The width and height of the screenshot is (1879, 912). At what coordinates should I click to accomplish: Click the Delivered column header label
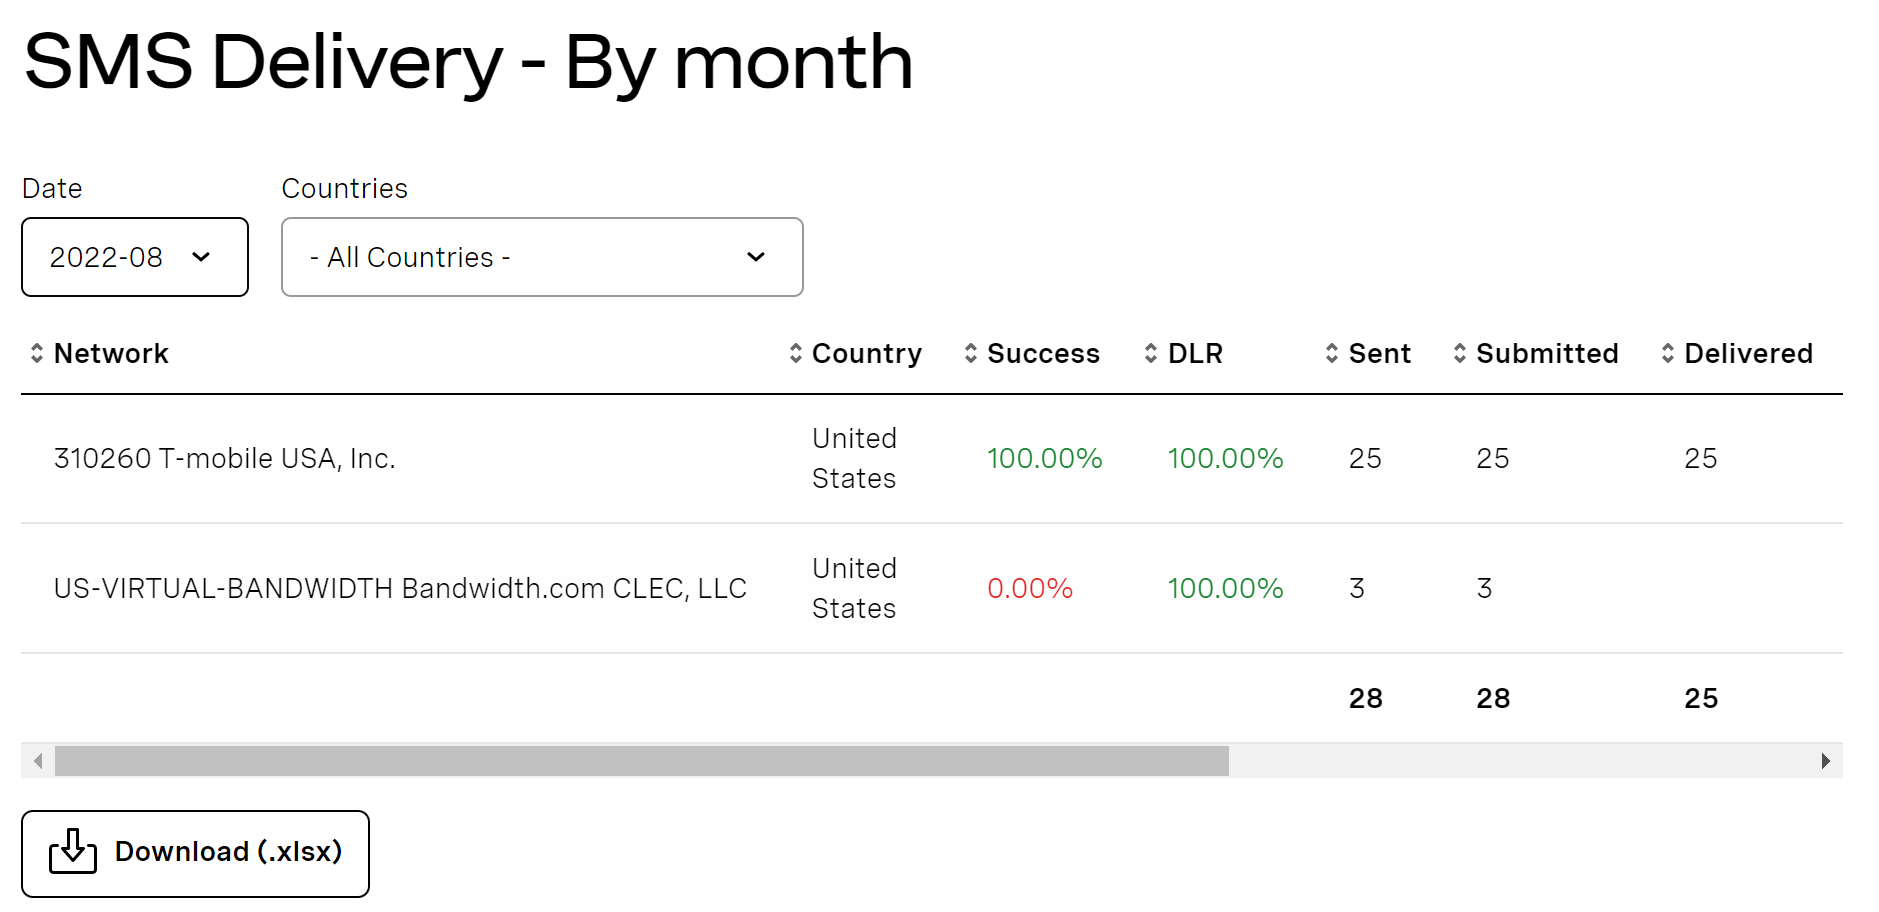(1748, 353)
